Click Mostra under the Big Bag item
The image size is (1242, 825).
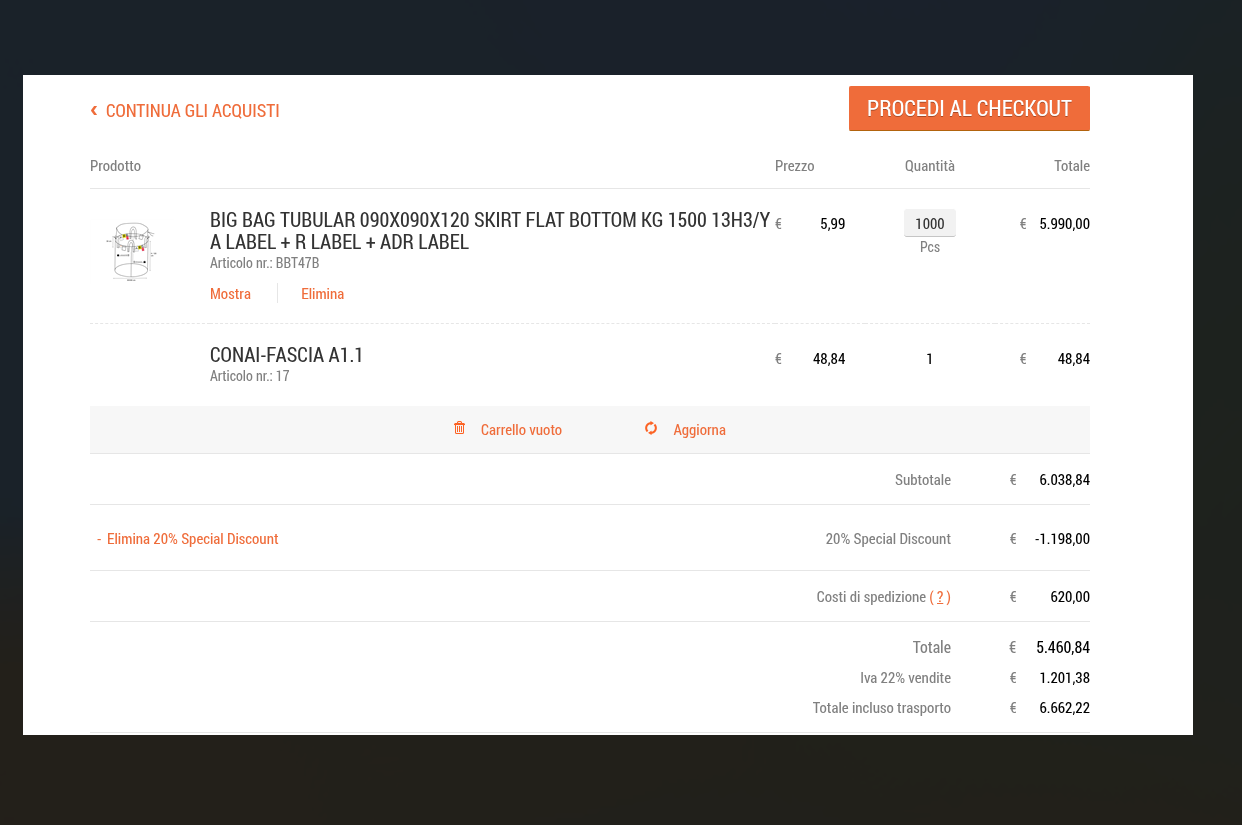coord(230,294)
